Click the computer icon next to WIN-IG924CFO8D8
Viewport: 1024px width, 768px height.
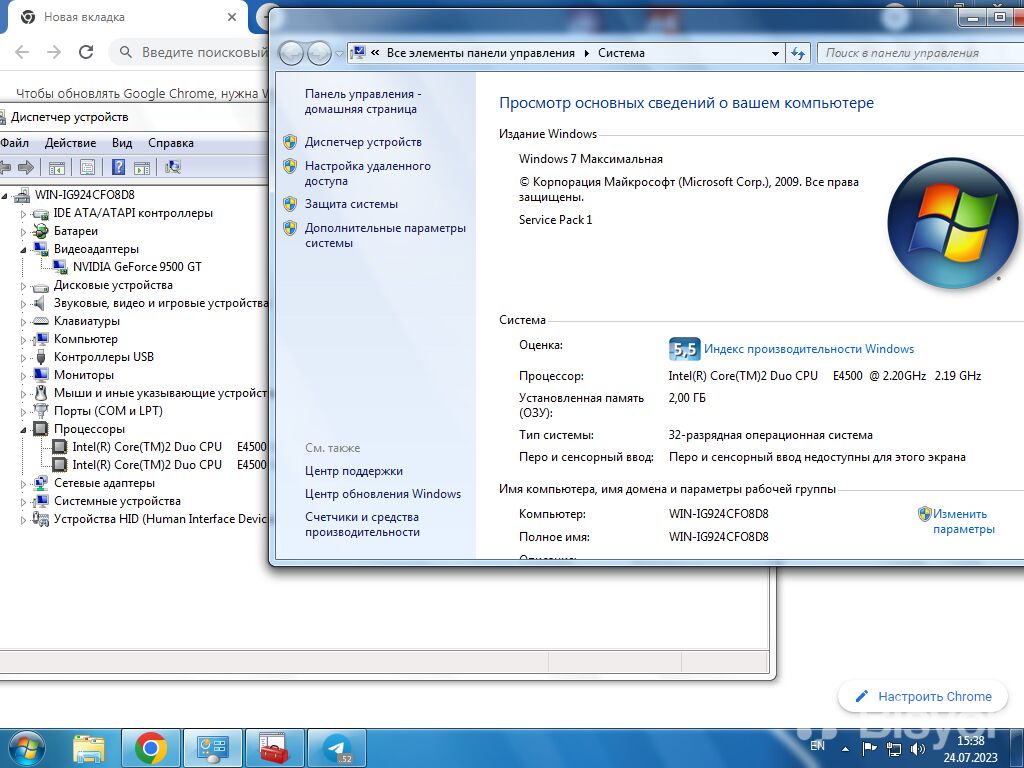22,195
